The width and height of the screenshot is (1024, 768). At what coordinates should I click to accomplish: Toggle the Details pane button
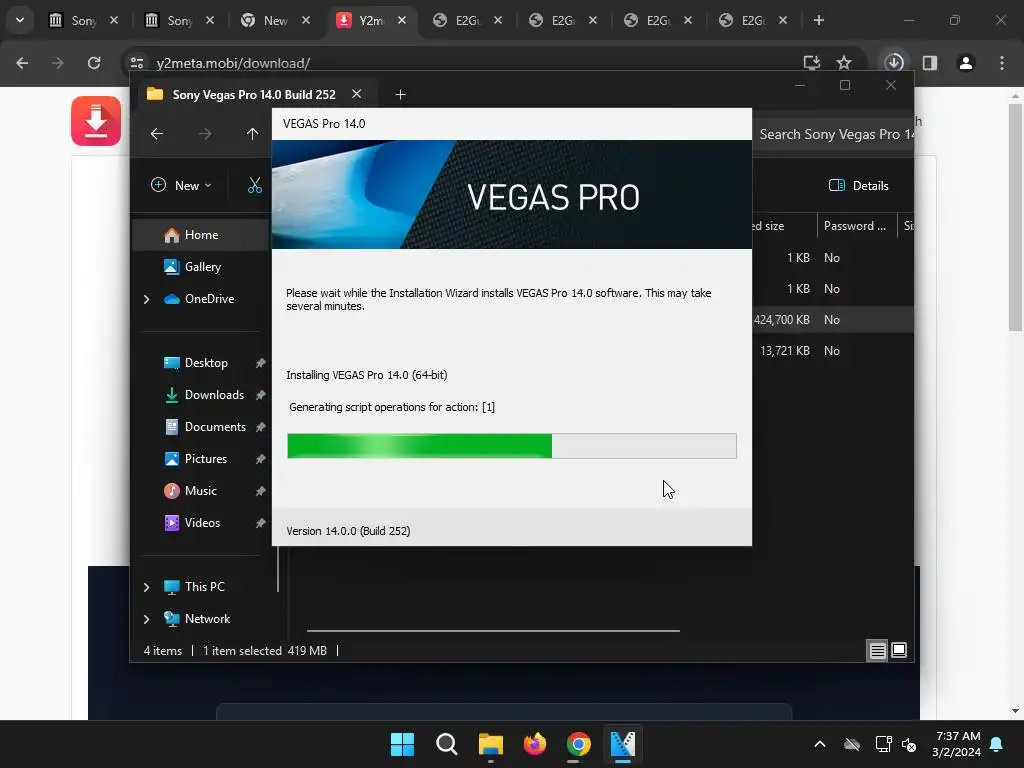(x=859, y=185)
